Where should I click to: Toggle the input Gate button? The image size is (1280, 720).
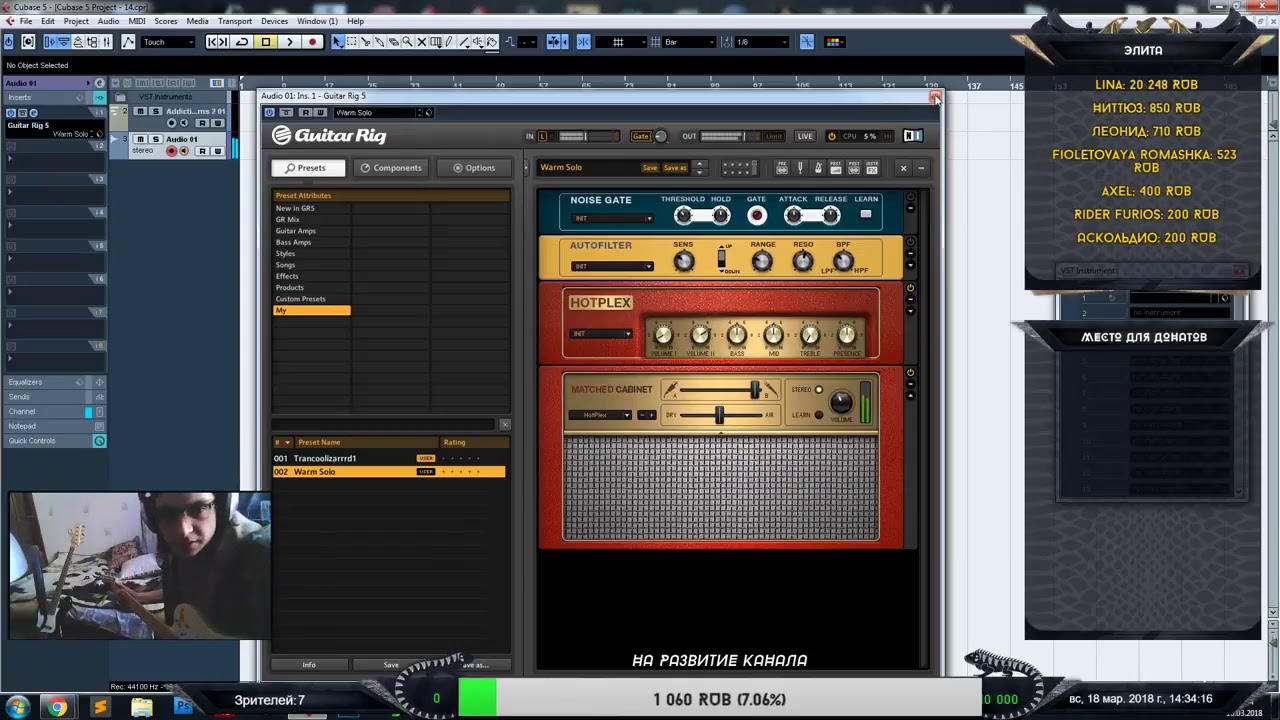pyautogui.click(x=641, y=136)
